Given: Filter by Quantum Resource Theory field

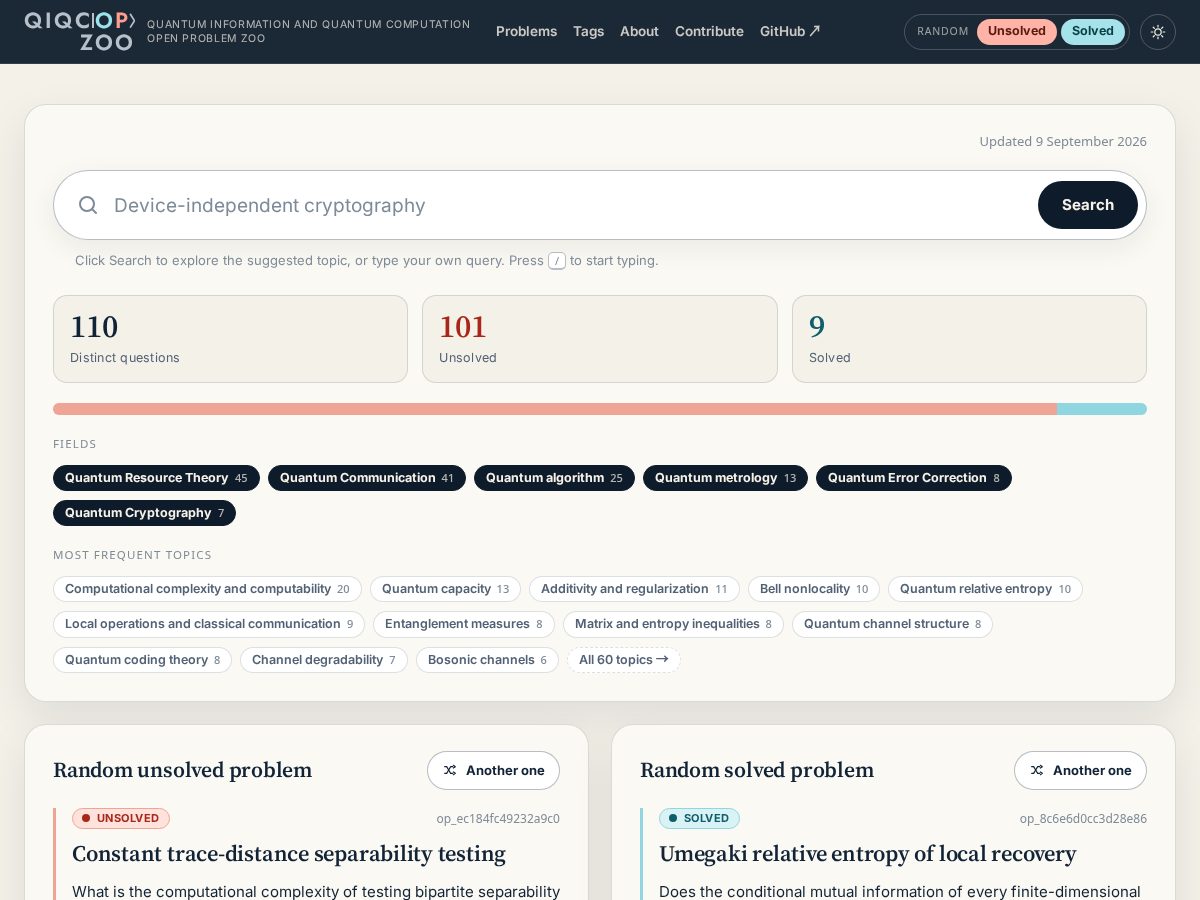Looking at the screenshot, I should [x=156, y=478].
